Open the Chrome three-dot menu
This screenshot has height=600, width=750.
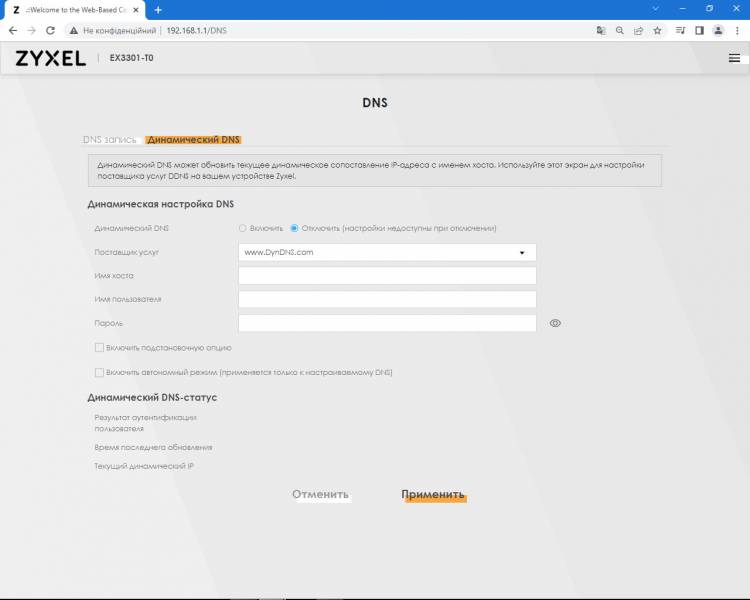(x=737, y=31)
